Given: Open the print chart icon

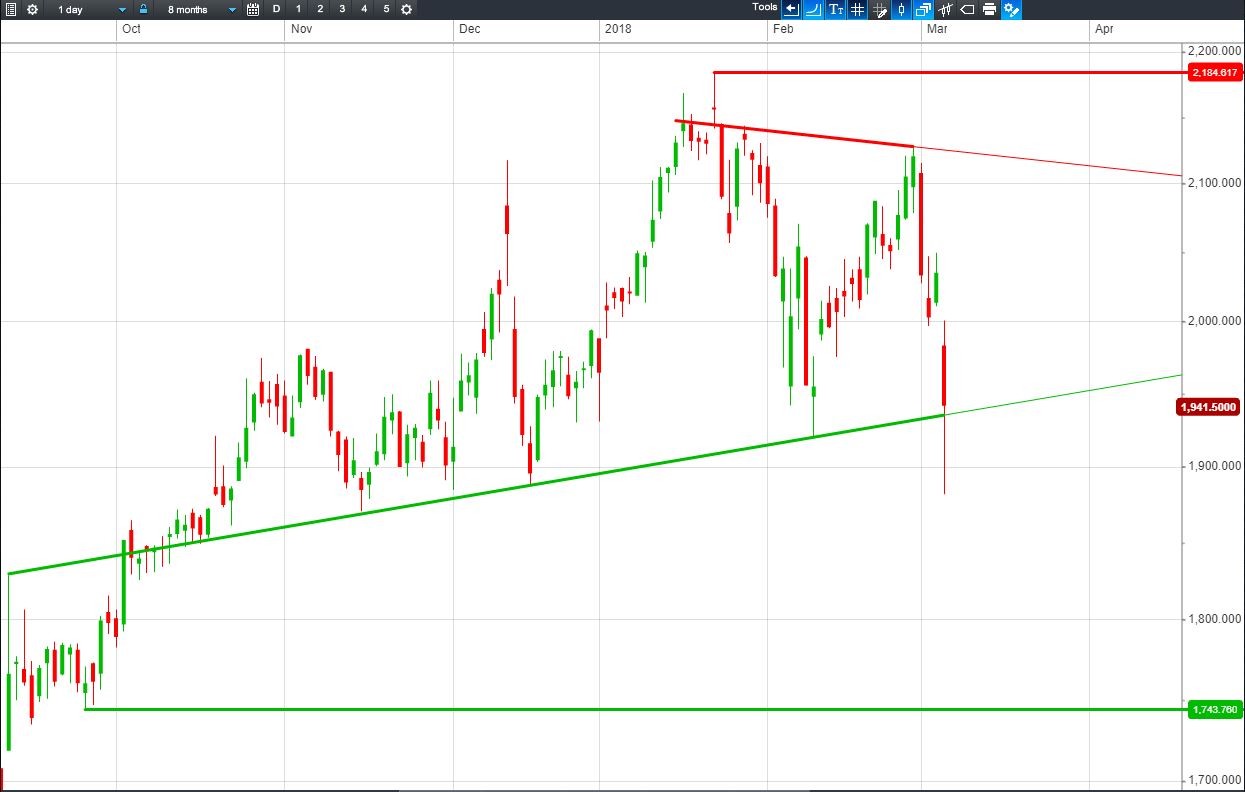Looking at the screenshot, I should pyautogui.click(x=989, y=9).
